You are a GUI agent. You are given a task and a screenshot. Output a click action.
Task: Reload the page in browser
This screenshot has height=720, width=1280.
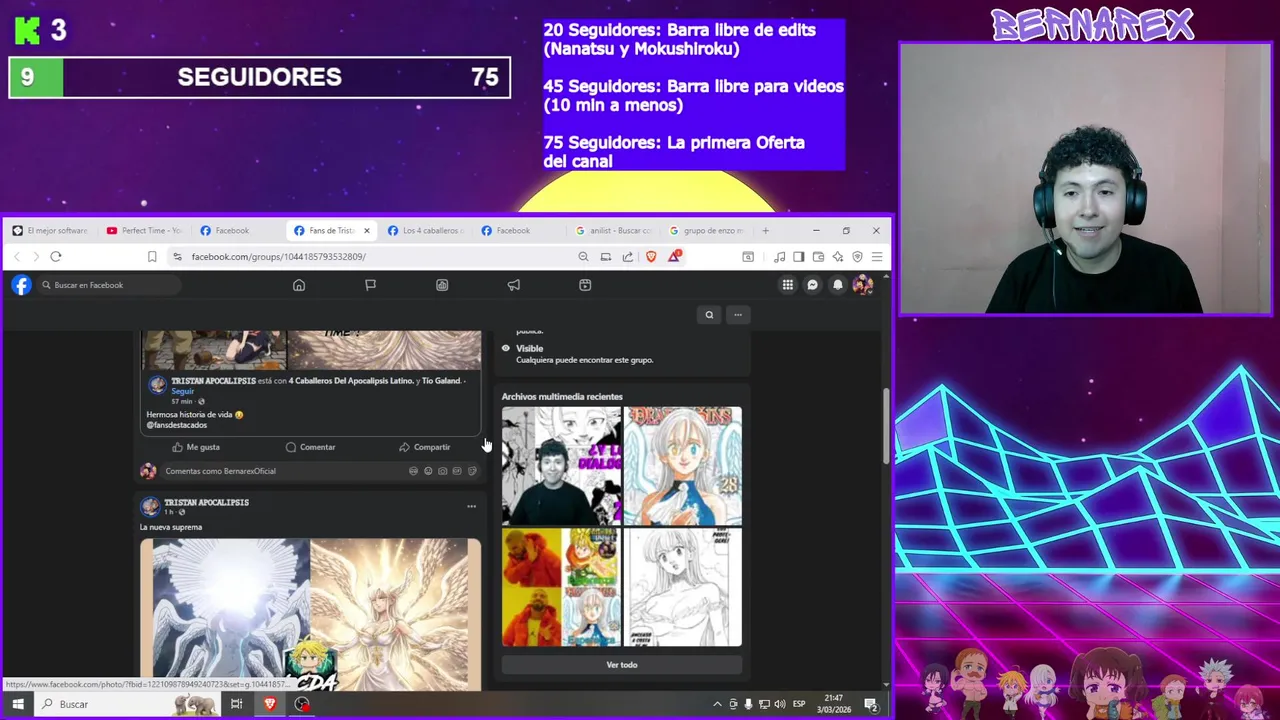[56, 257]
